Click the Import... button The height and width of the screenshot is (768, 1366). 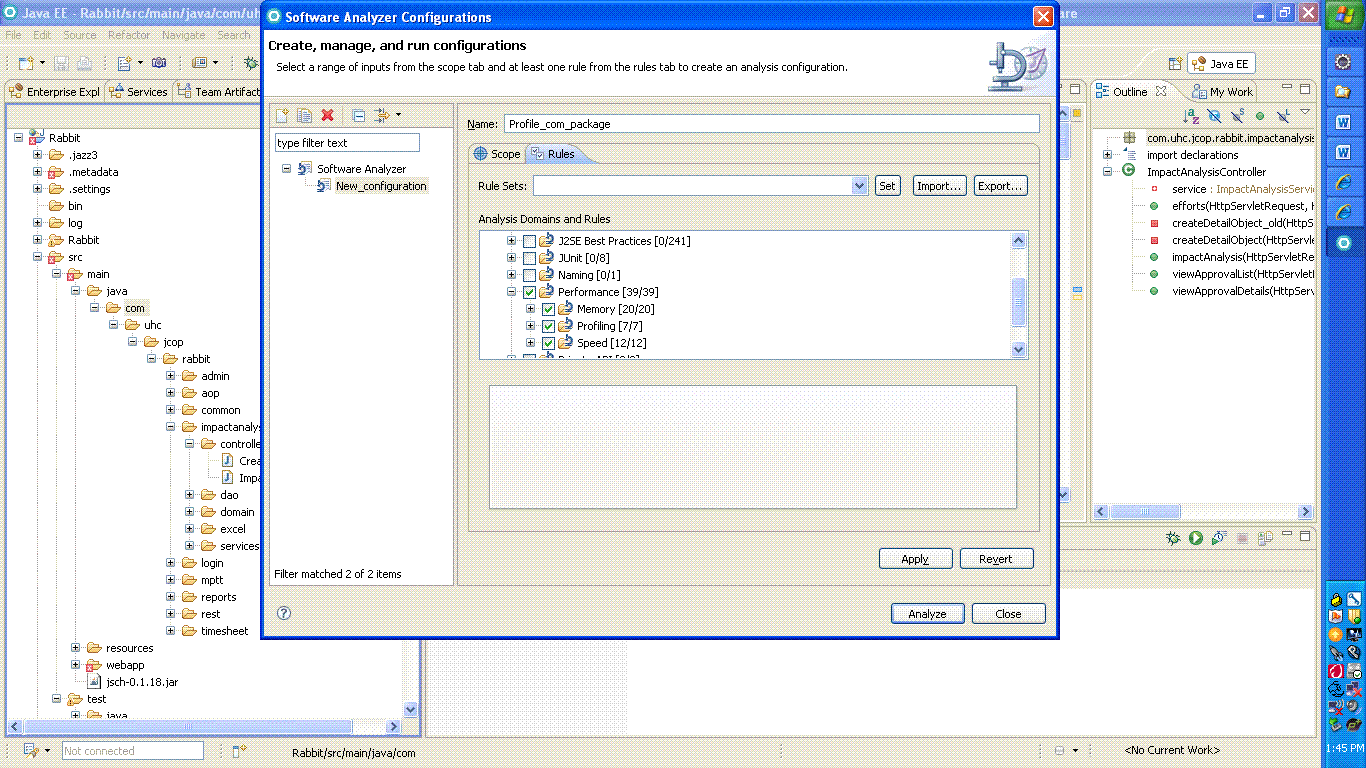point(939,186)
